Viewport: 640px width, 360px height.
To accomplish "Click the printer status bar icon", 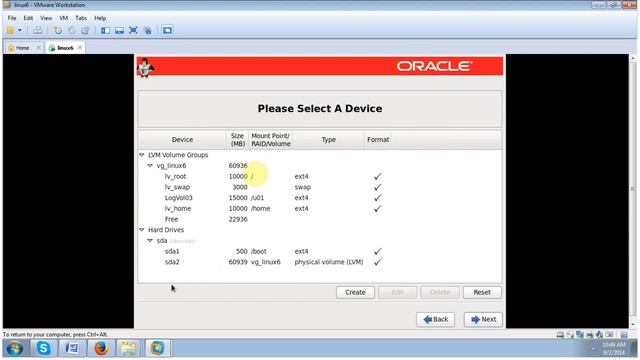I will coord(589,335).
